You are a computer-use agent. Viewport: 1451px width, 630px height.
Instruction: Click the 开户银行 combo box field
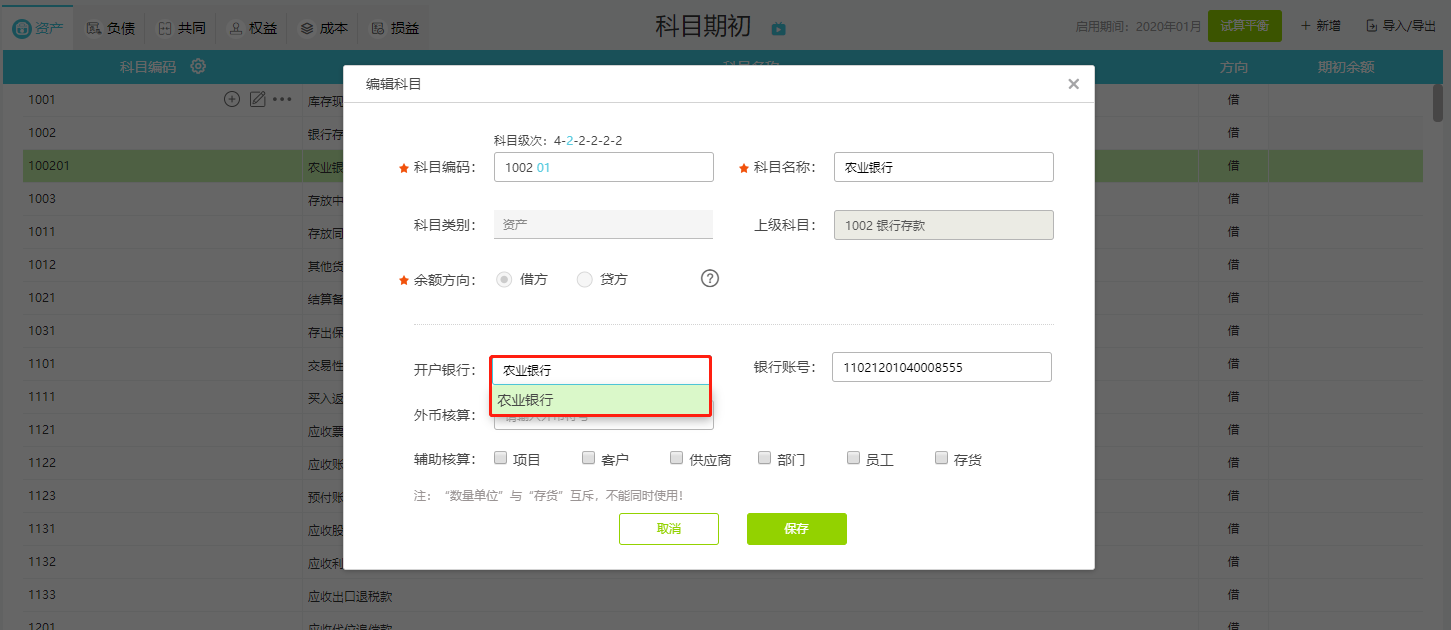pyautogui.click(x=600, y=370)
